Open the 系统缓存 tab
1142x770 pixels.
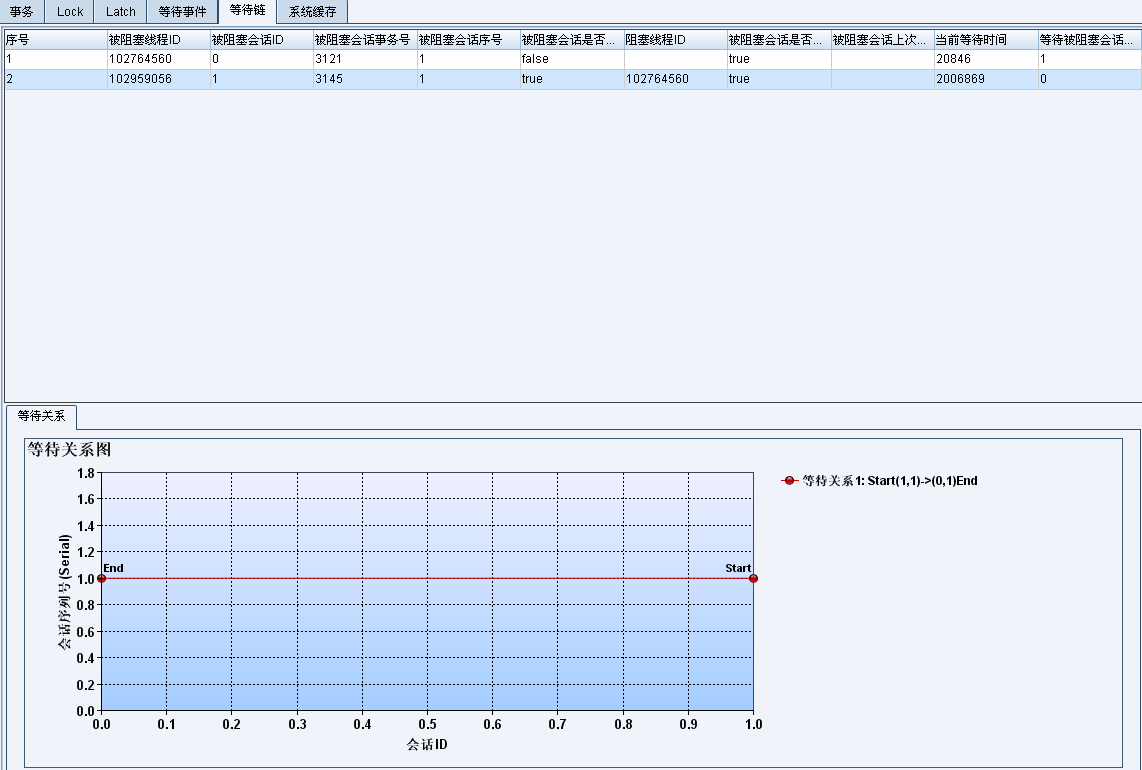coord(312,12)
